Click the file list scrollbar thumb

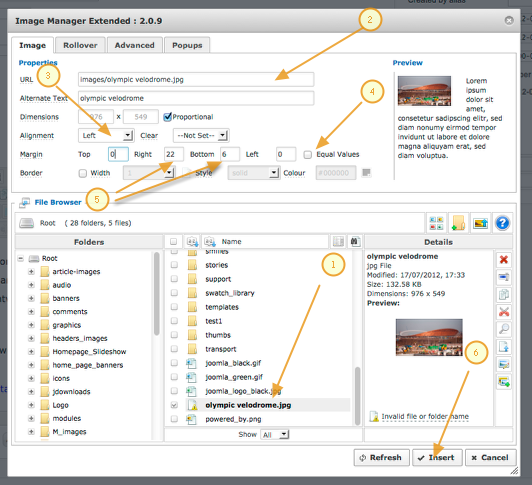357,396
